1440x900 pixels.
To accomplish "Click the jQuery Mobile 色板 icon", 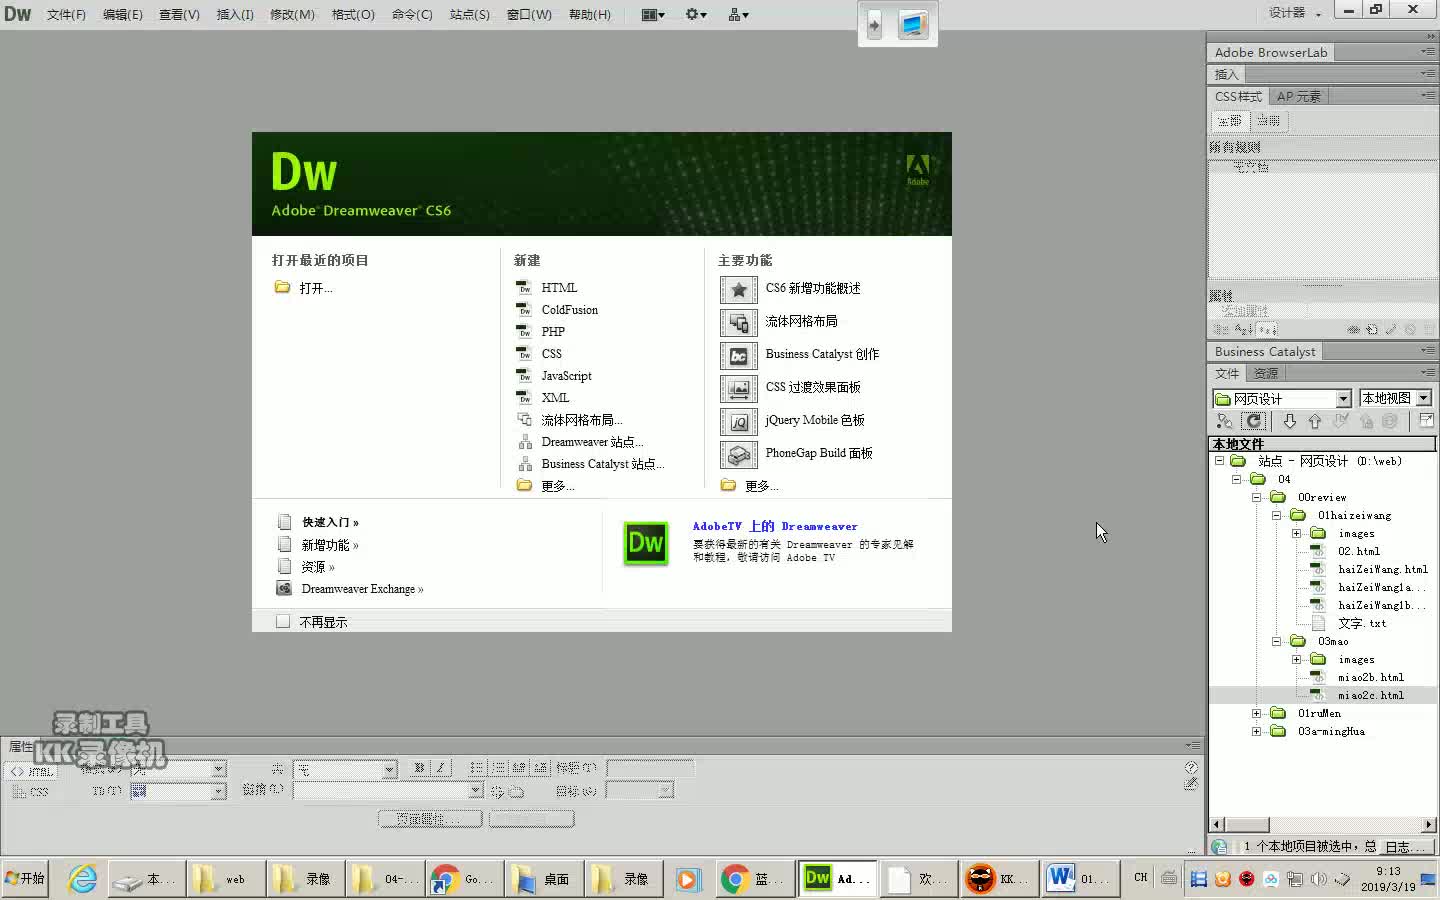I will coord(738,421).
